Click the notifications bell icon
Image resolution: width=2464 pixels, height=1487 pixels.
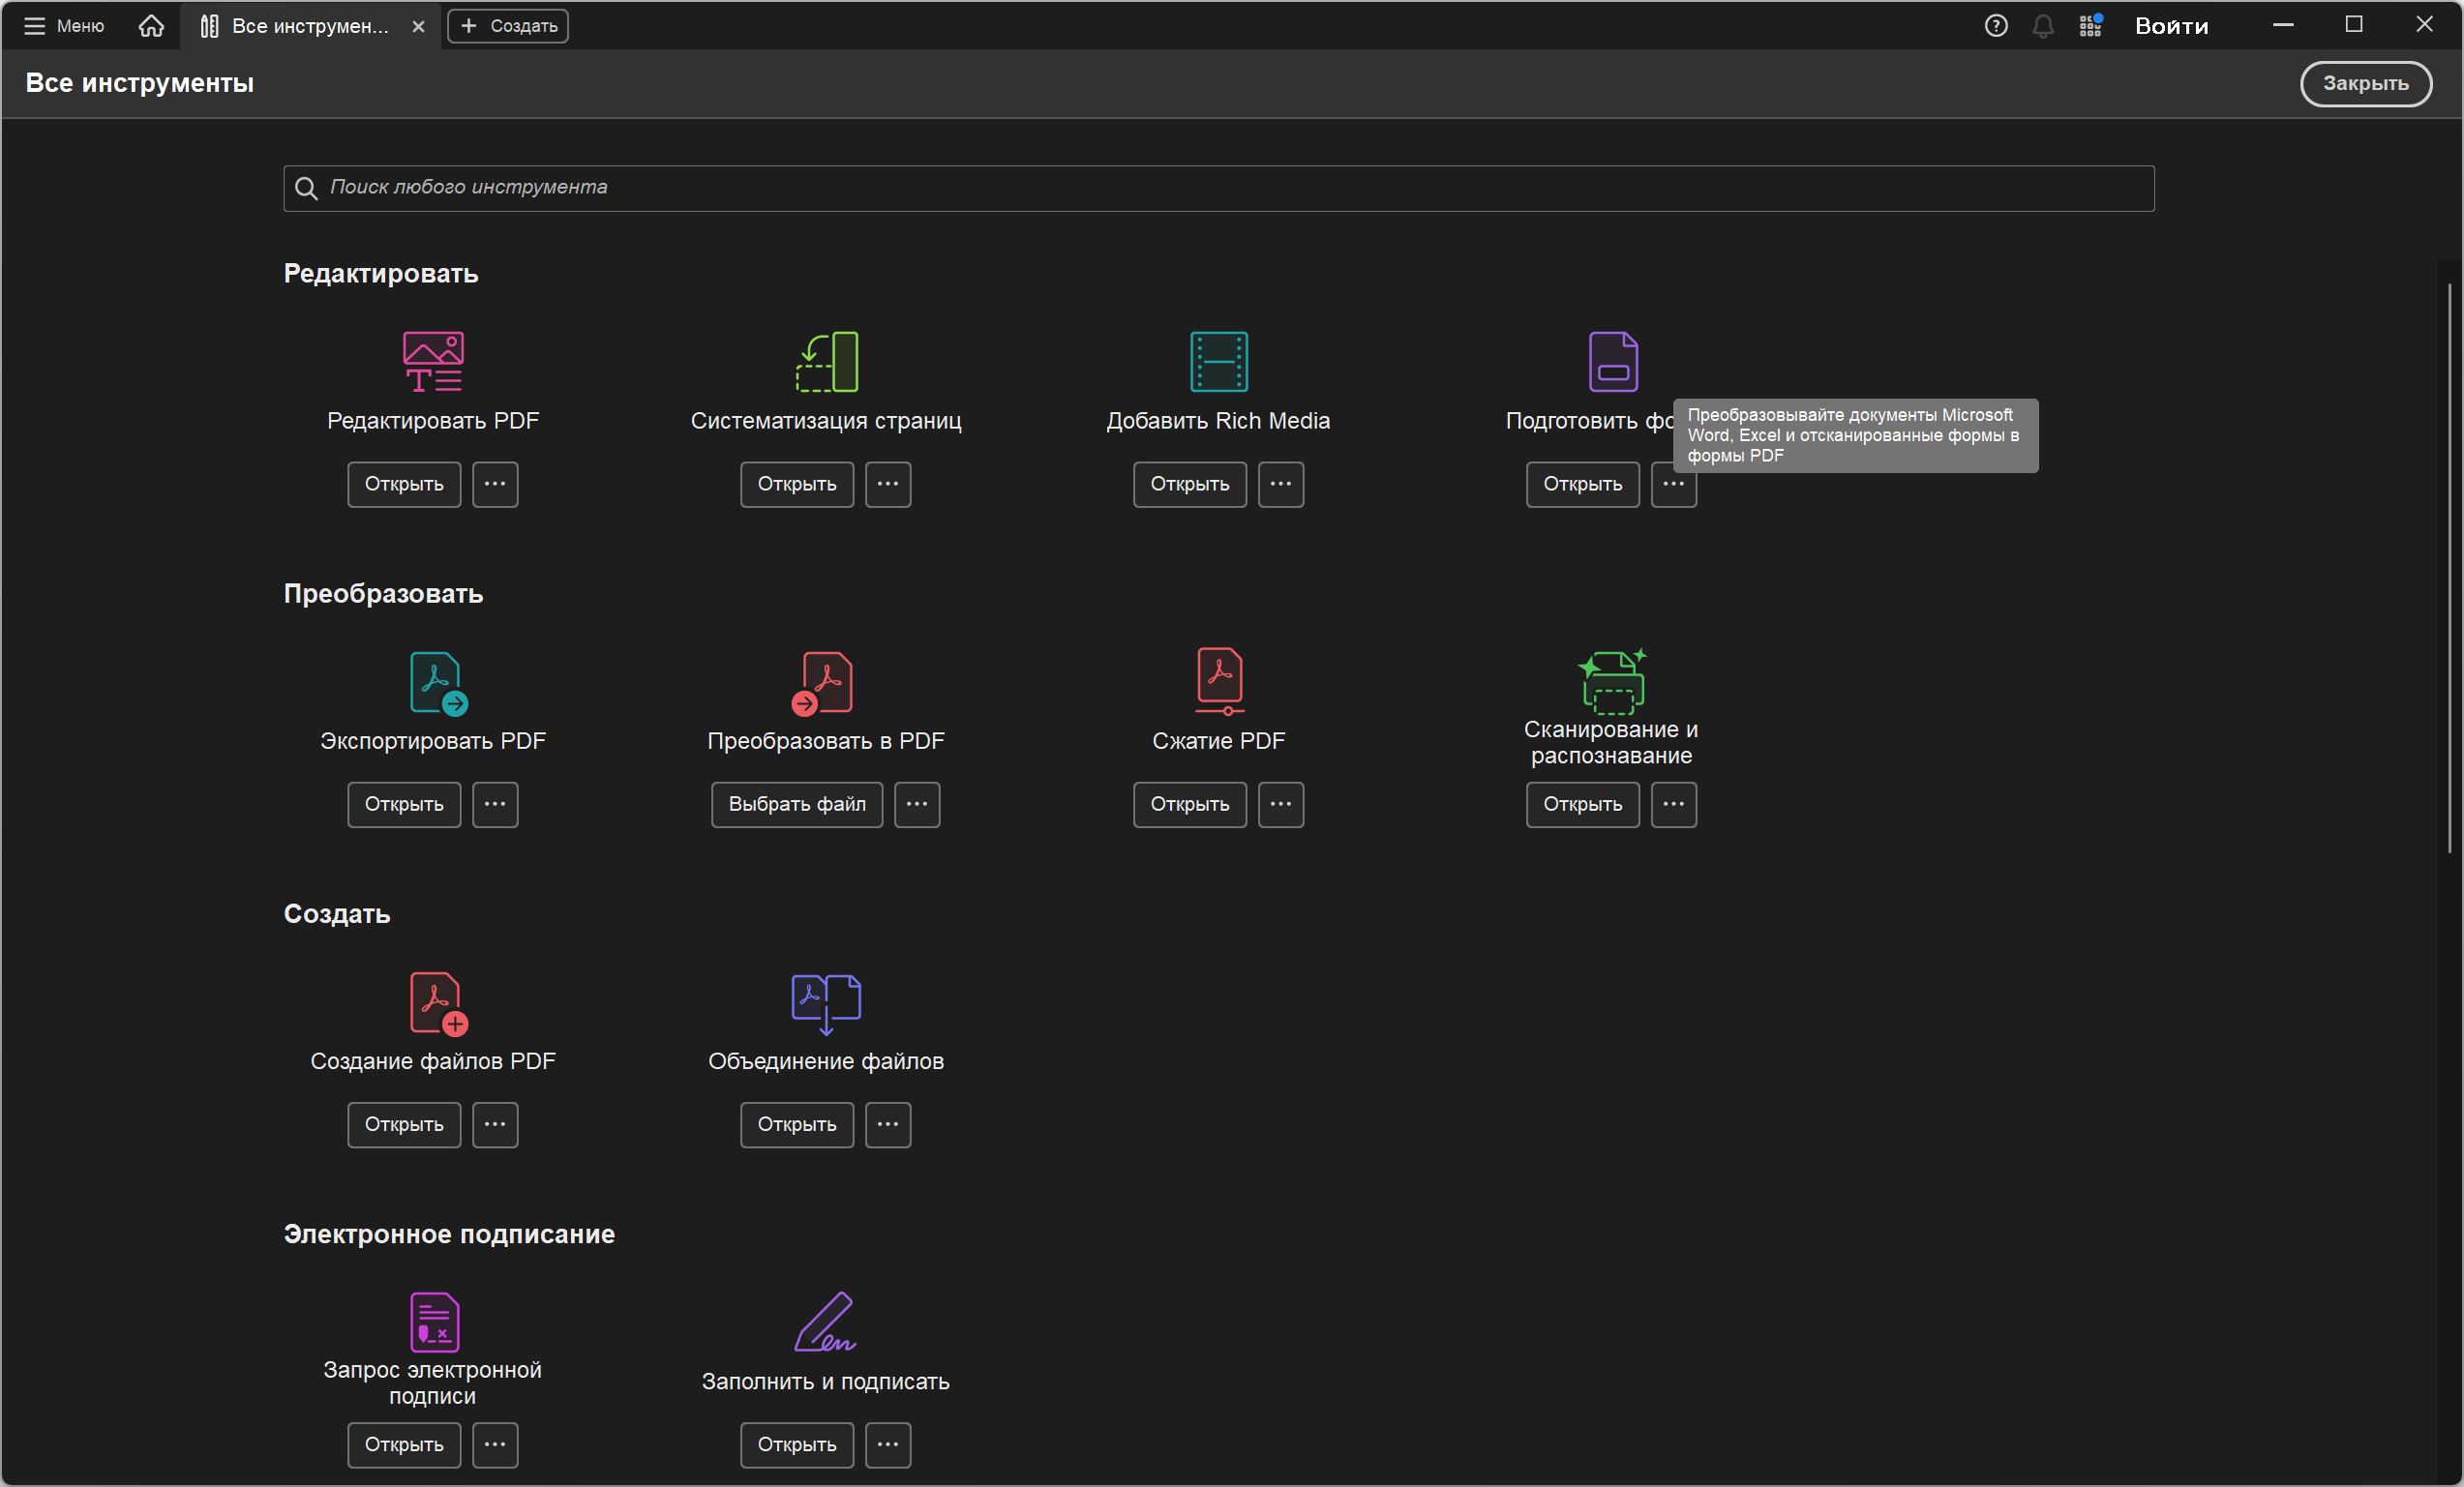pyautogui.click(x=2042, y=26)
